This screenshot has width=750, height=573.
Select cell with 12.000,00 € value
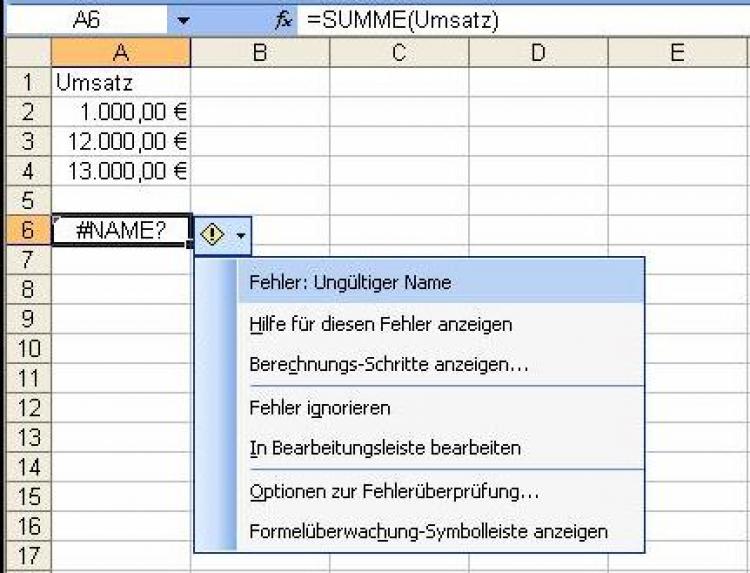coord(120,142)
